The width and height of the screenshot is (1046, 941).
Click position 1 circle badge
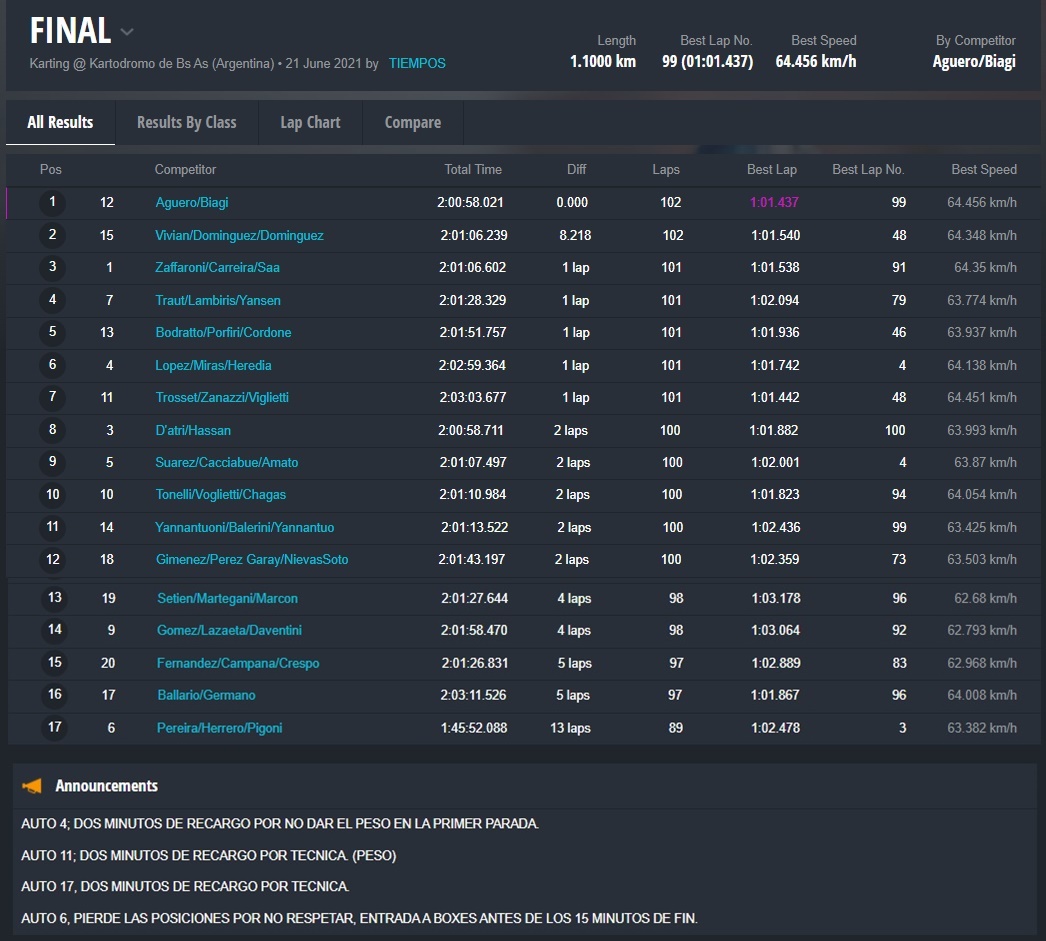point(52,203)
